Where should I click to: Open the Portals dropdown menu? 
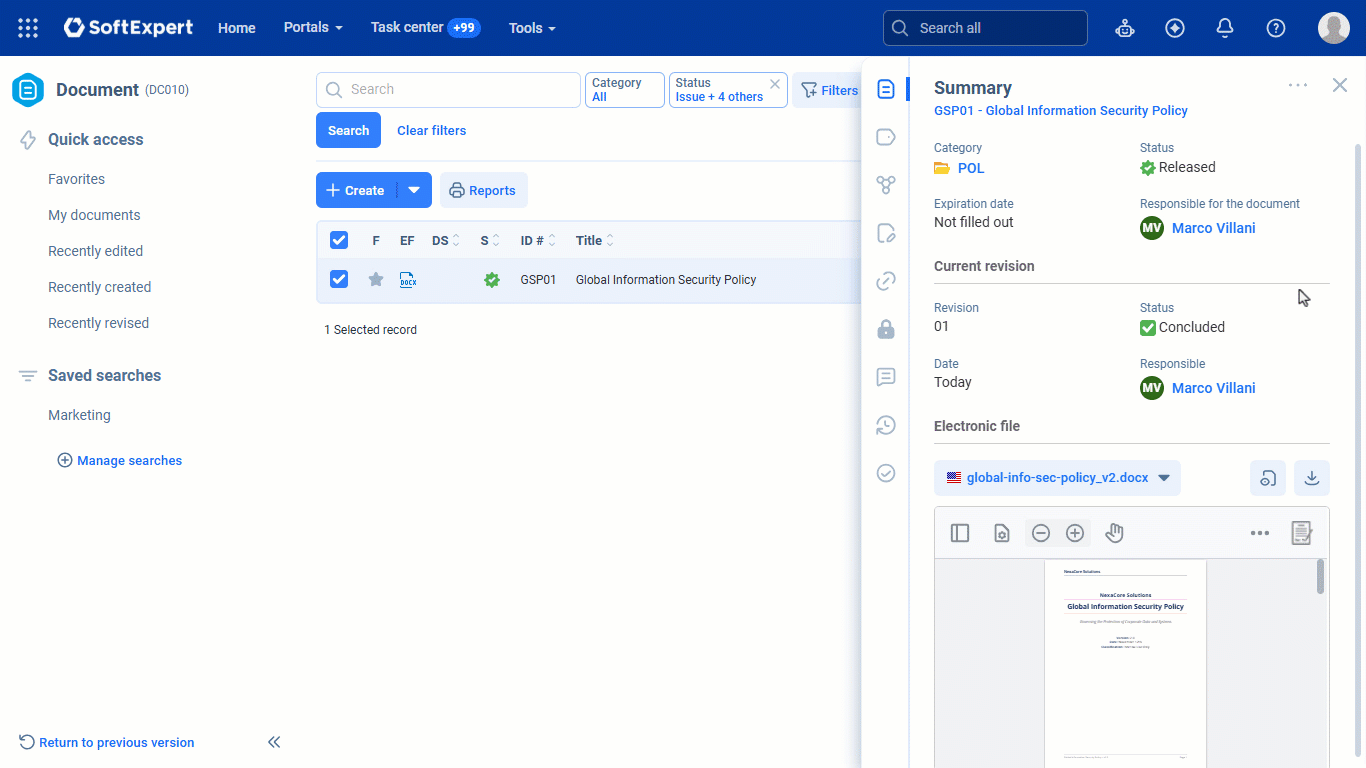click(x=313, y=27)
